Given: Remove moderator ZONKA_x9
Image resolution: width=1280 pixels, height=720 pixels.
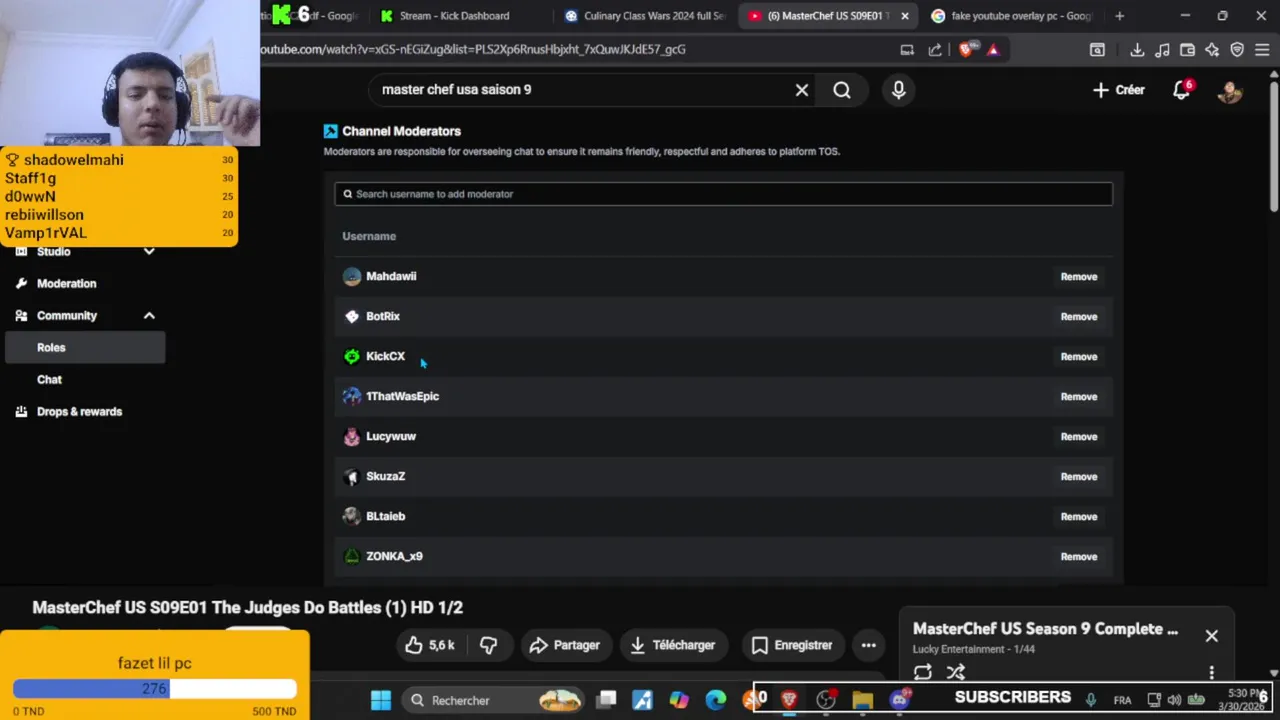Looking at the screenshot, I should pos(1078,557).
